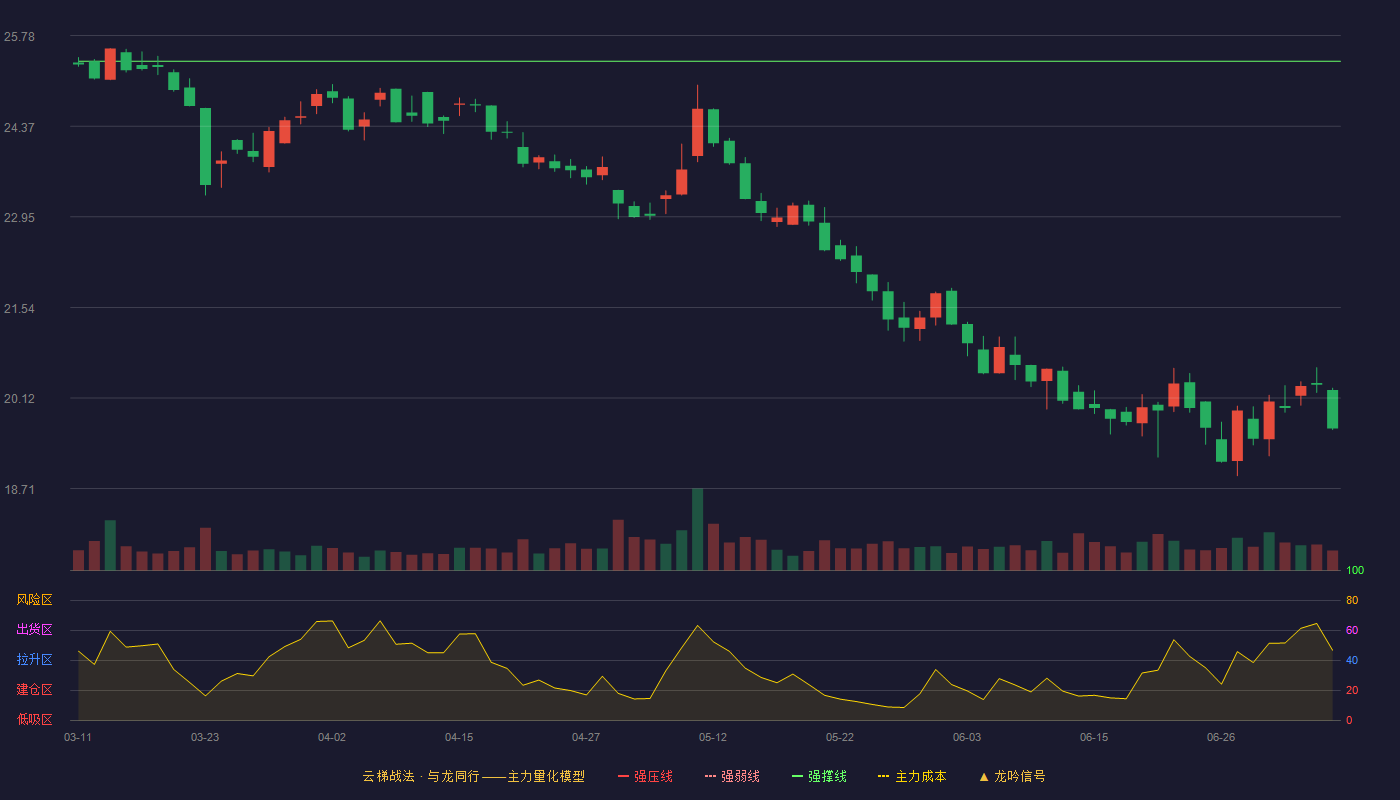1400x800 pixels.
Task: Click the 出货区 zone label
Action: (34, 630)
